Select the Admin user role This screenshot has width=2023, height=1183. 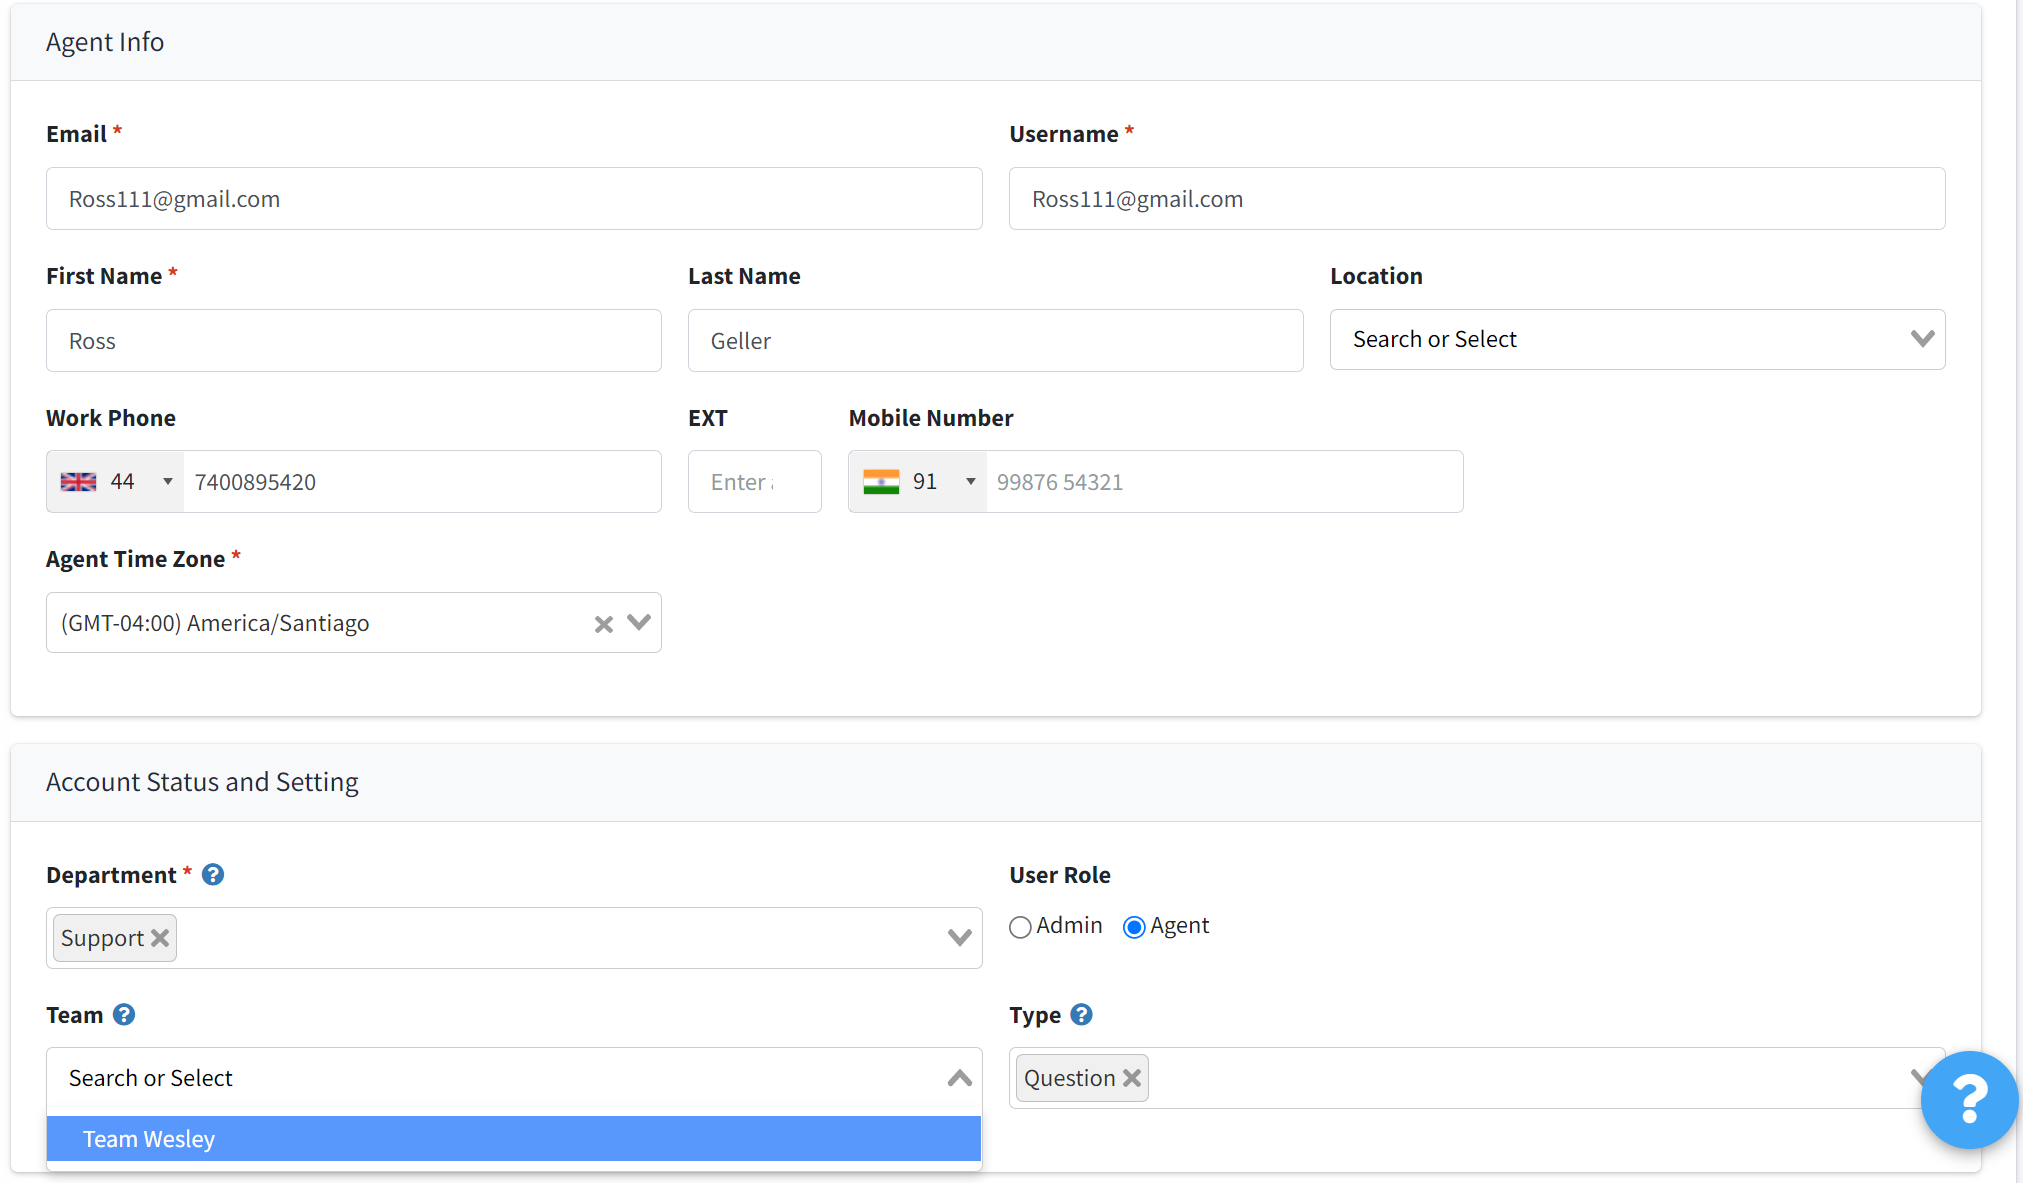[x=1020, y=926]
